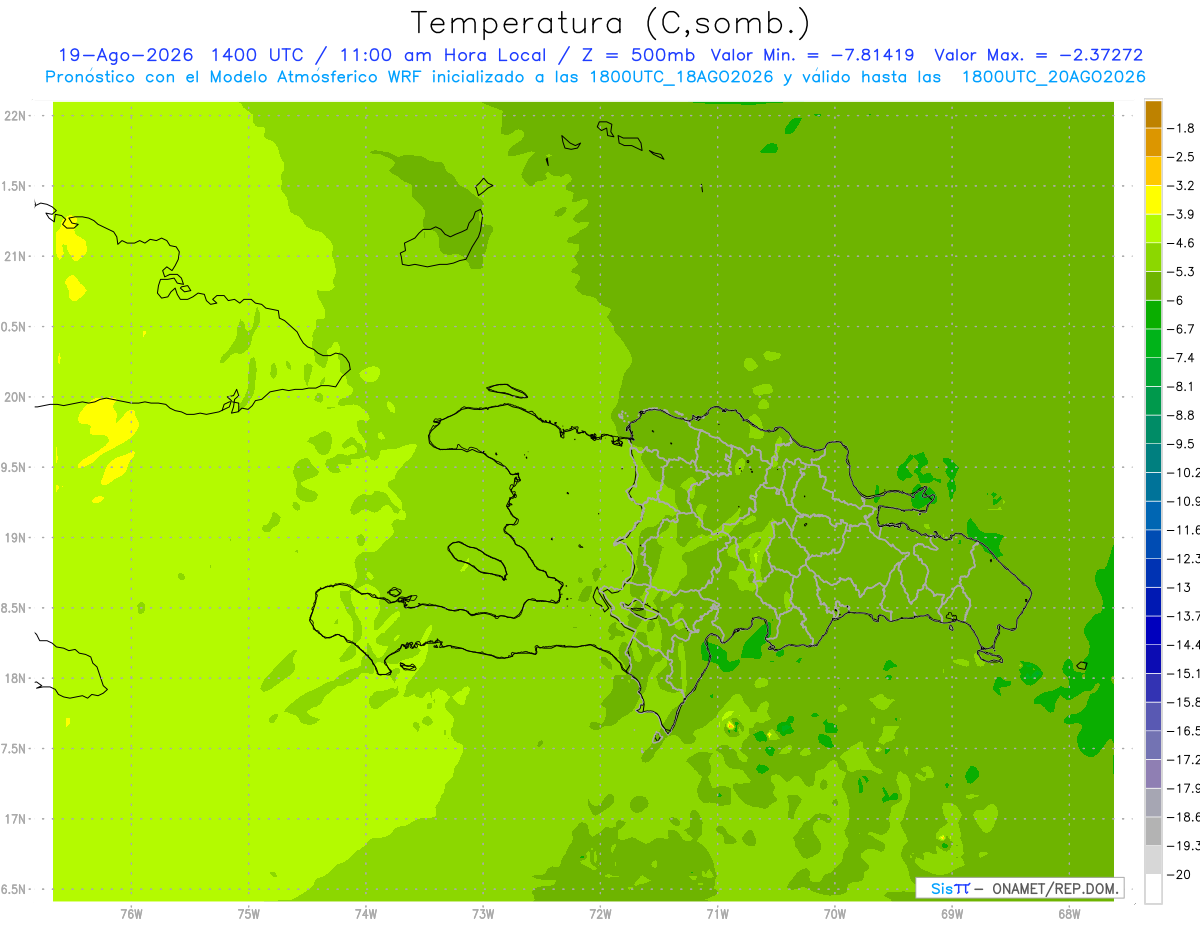The image size is (1200, 927).
Task: Click "Valor Min. = -7.81419" text
Action: [x=812, y=55]
